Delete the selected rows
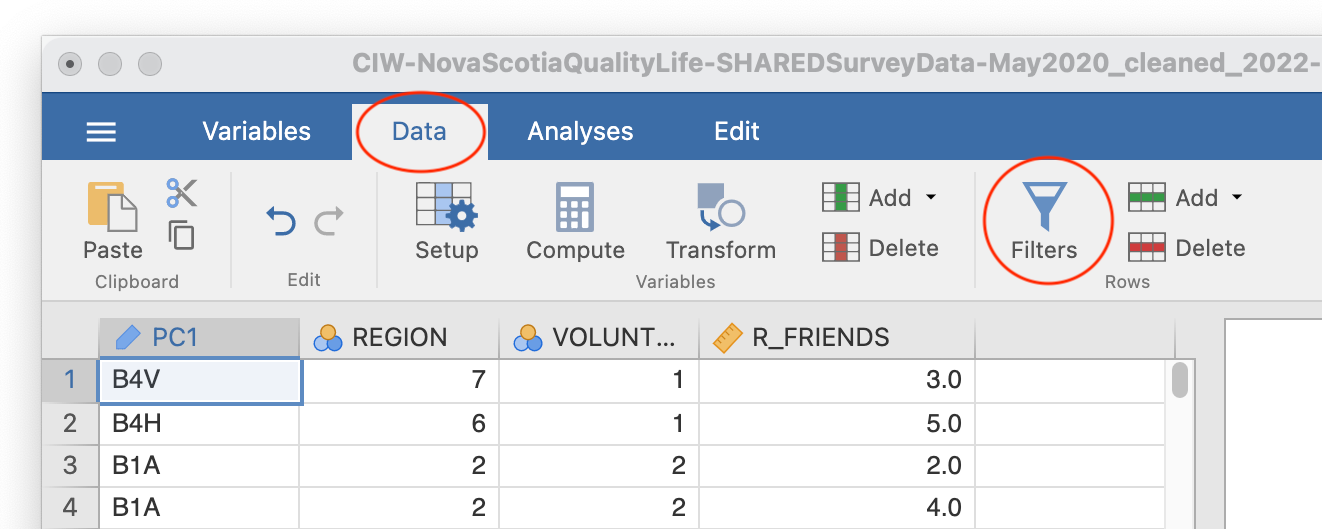The height and width of the screenshot is (529, 1322). click(x=1186, y=248)
